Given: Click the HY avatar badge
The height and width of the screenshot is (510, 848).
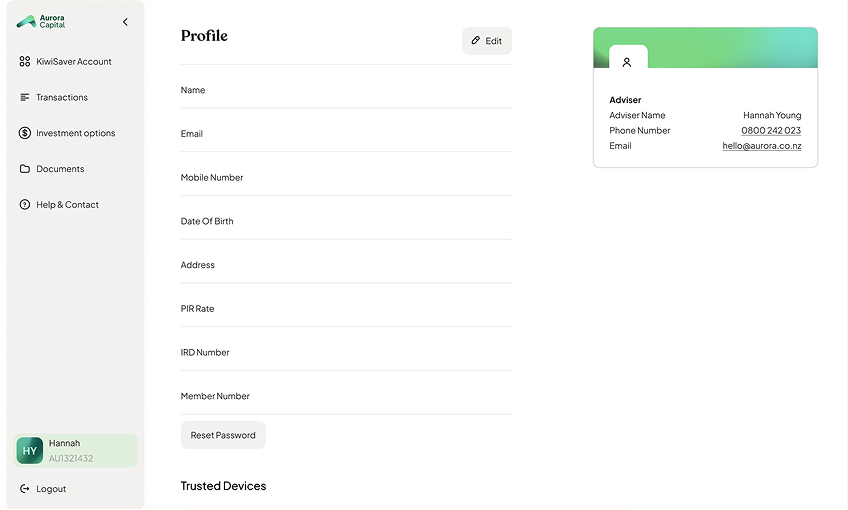Looking at the screenshot, I should tap(30, 451).
